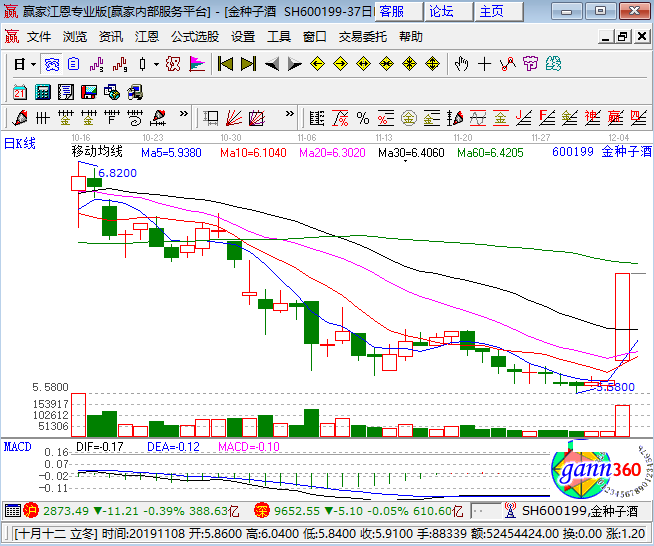
Task: Click the 日 period selector button
Action: (19, 64)
